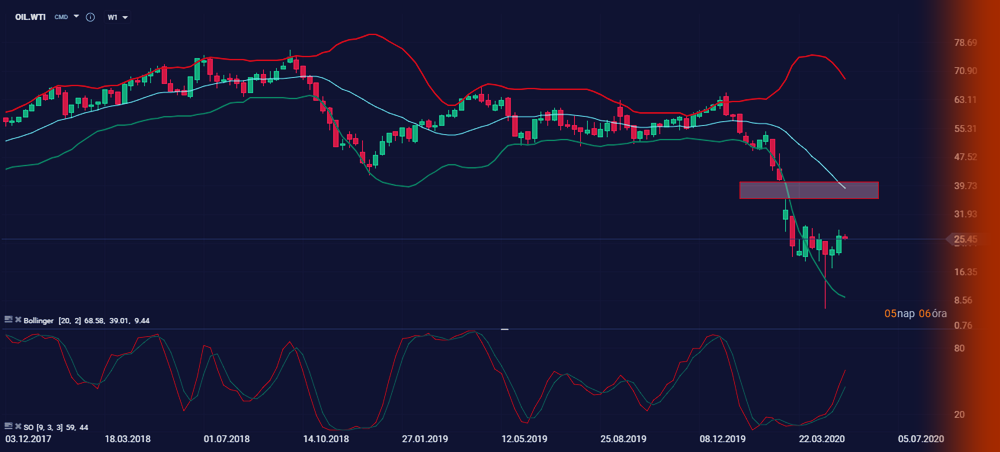The height and width of the screenshot is (452, 1000).
Task: Click the 80 level on stochastic axis
Action: [959, 348]
